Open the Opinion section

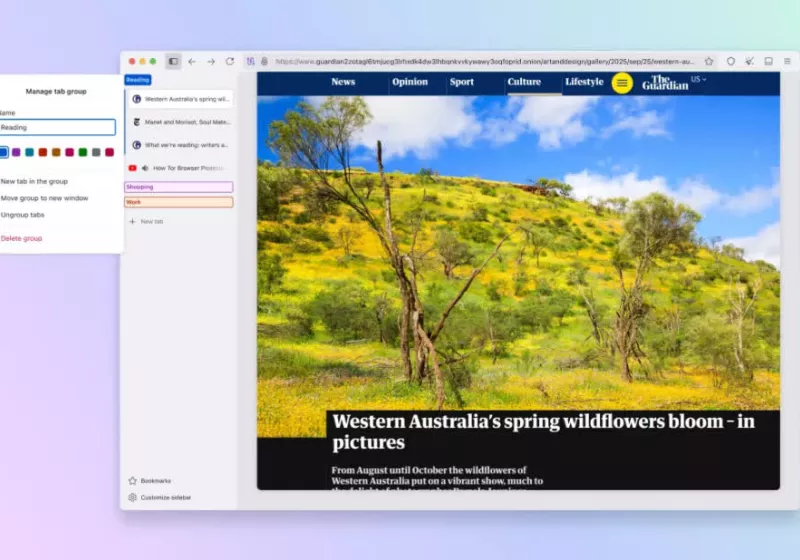coord(410,82)
